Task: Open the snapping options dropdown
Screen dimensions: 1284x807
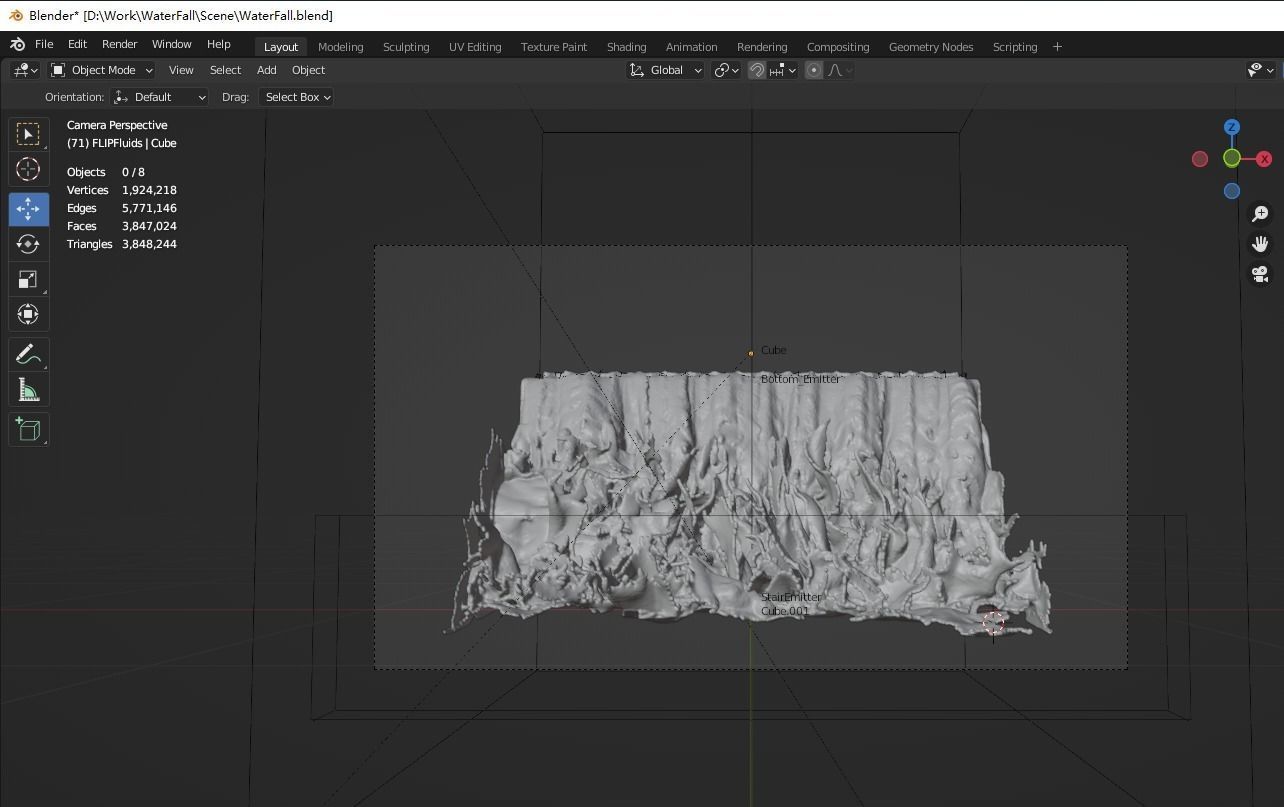Action: [783, 70]
